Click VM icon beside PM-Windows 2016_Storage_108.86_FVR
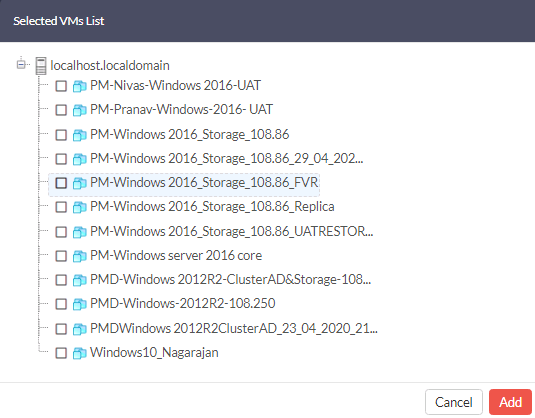 pyautogui.click(x=79, y=183)
